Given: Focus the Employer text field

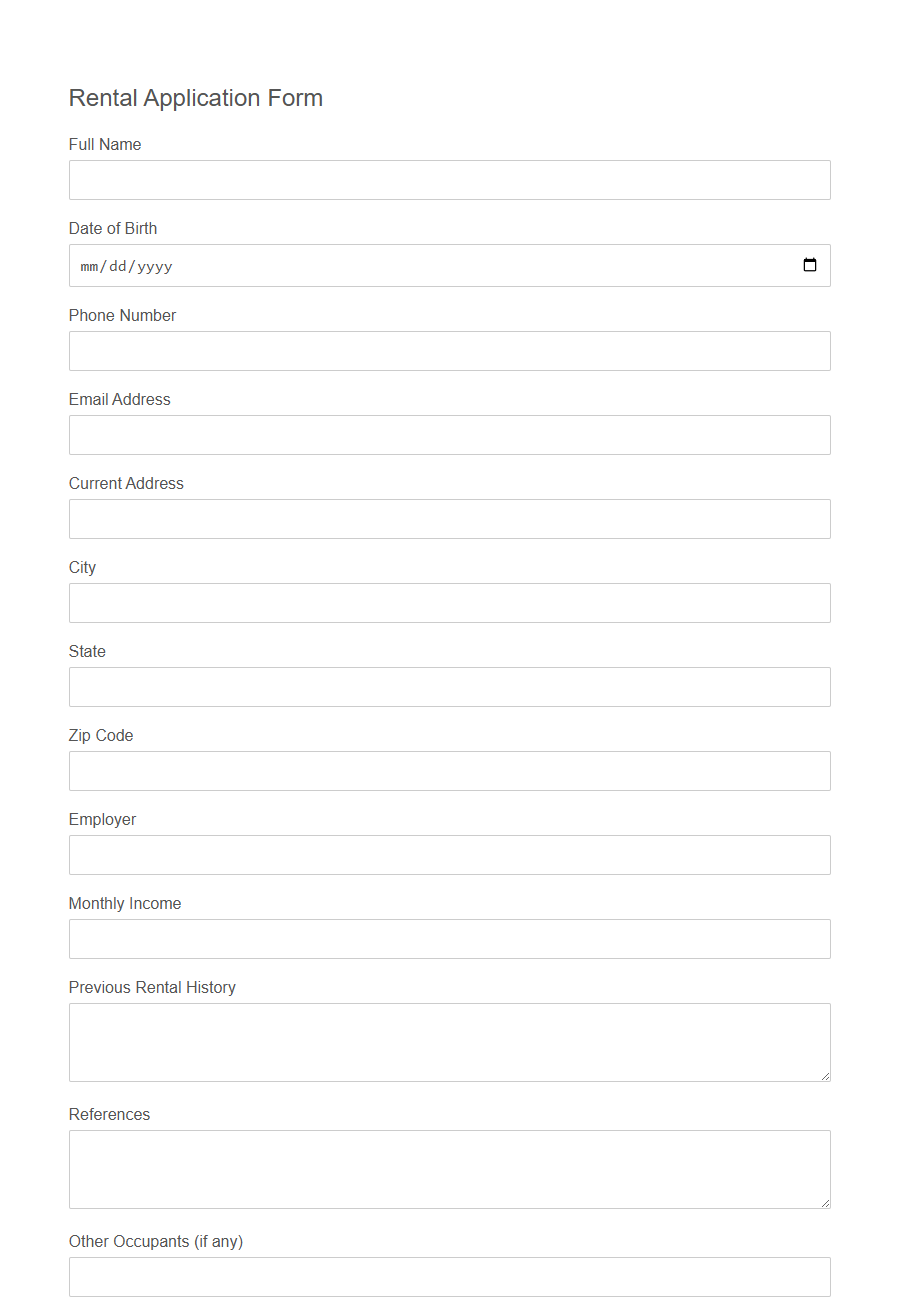Looking at the screenshot, I should (449, 855).
